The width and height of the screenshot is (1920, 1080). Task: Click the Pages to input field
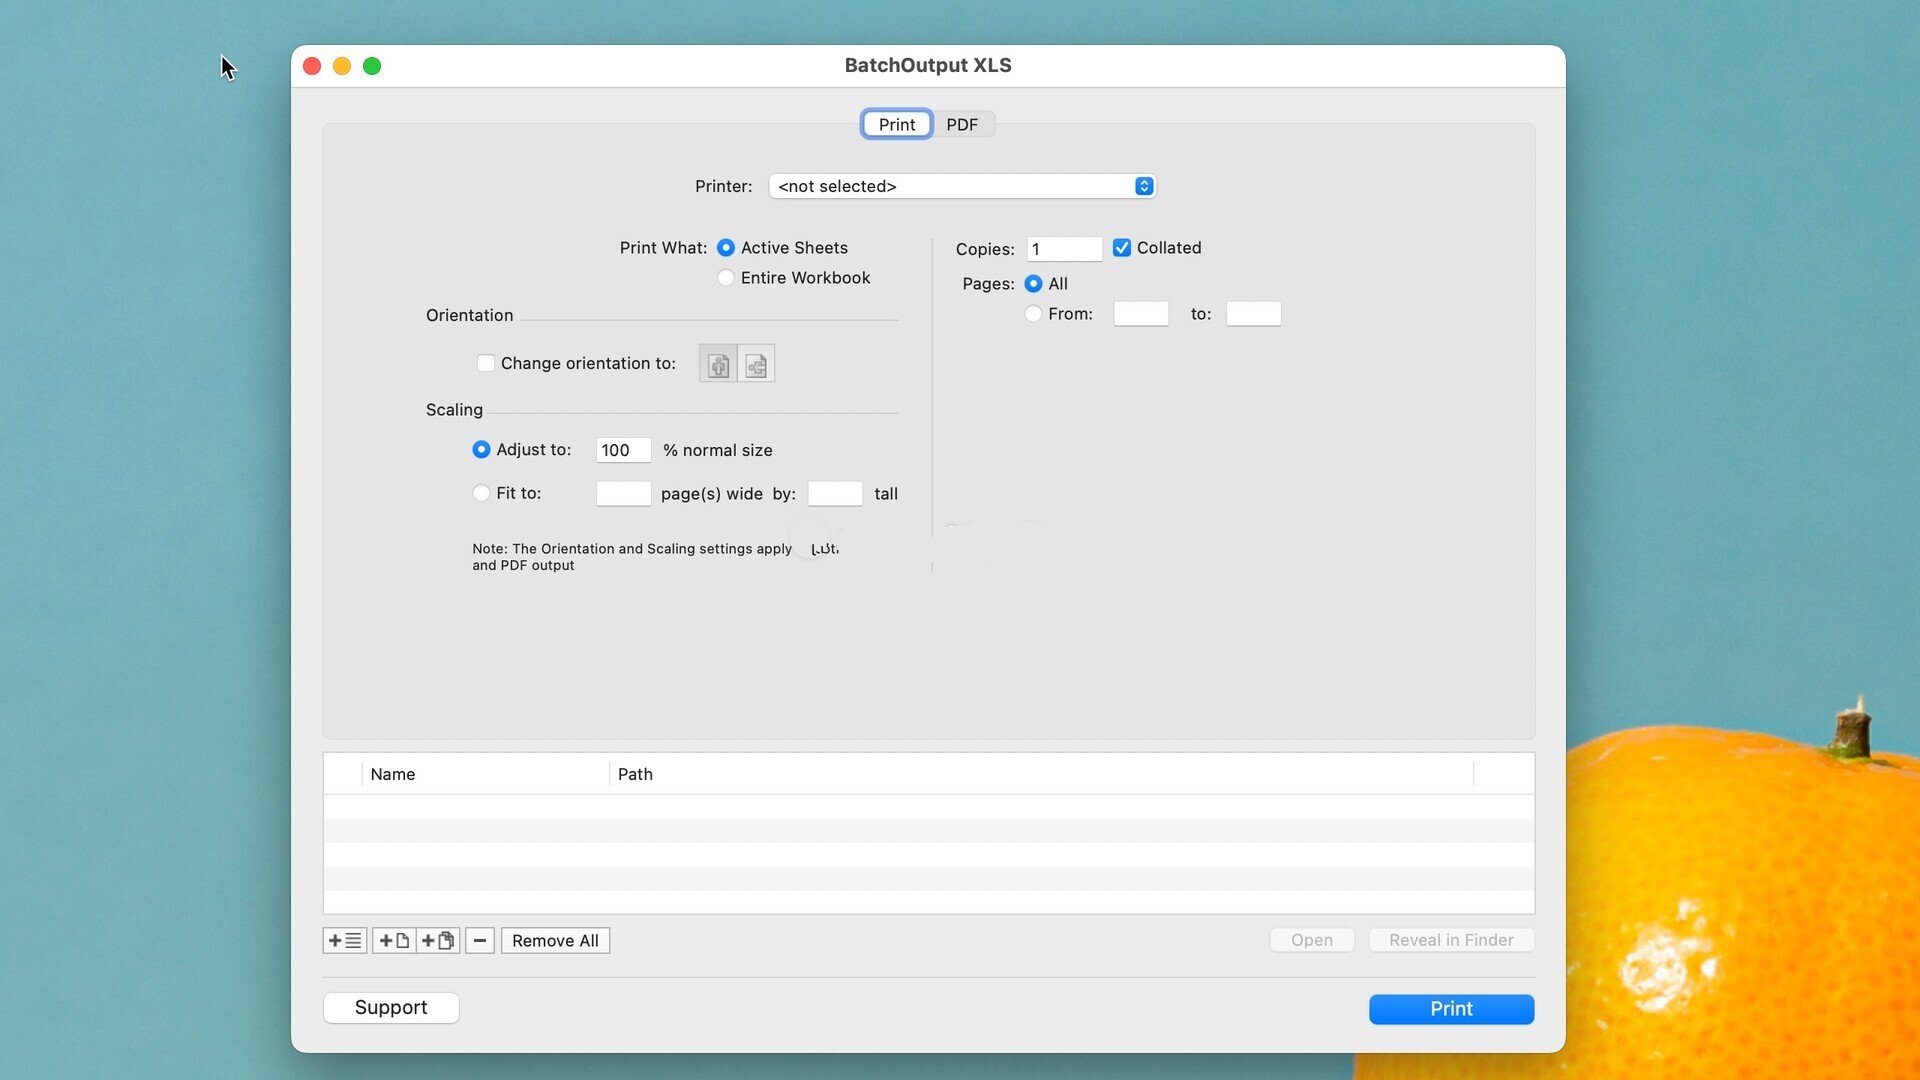point(1253,314)
